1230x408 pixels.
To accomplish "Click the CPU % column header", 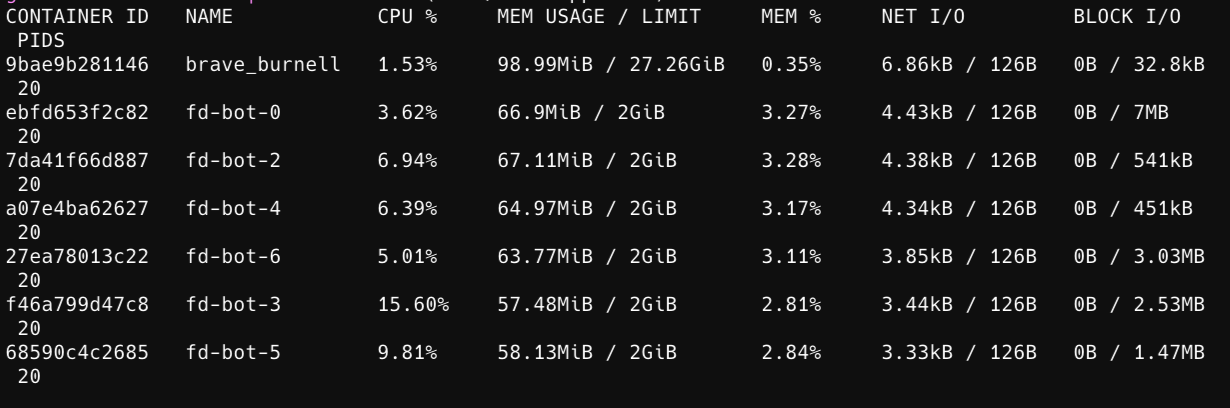I will (x=407, y=17).
